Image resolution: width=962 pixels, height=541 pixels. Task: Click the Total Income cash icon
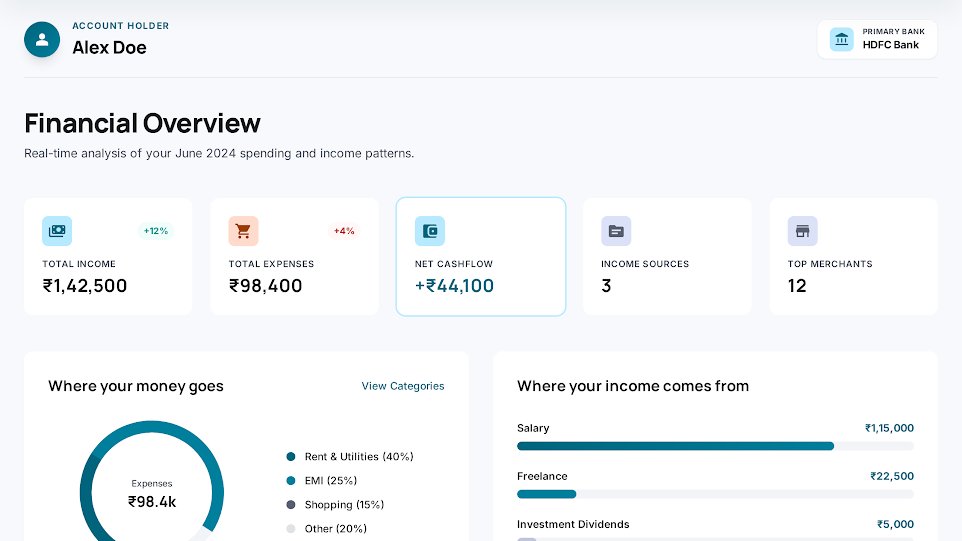57,231
